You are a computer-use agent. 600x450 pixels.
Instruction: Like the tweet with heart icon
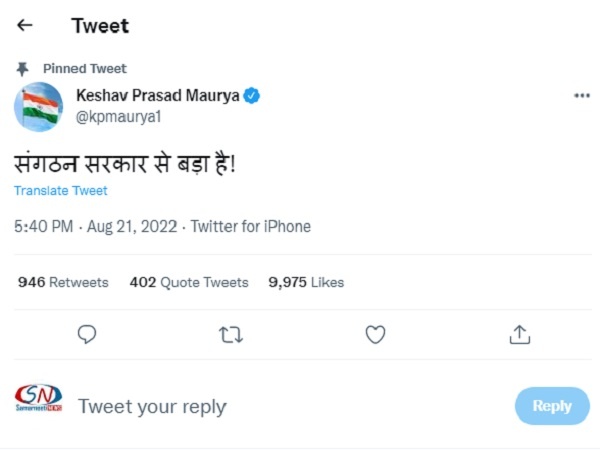point(375,334)
